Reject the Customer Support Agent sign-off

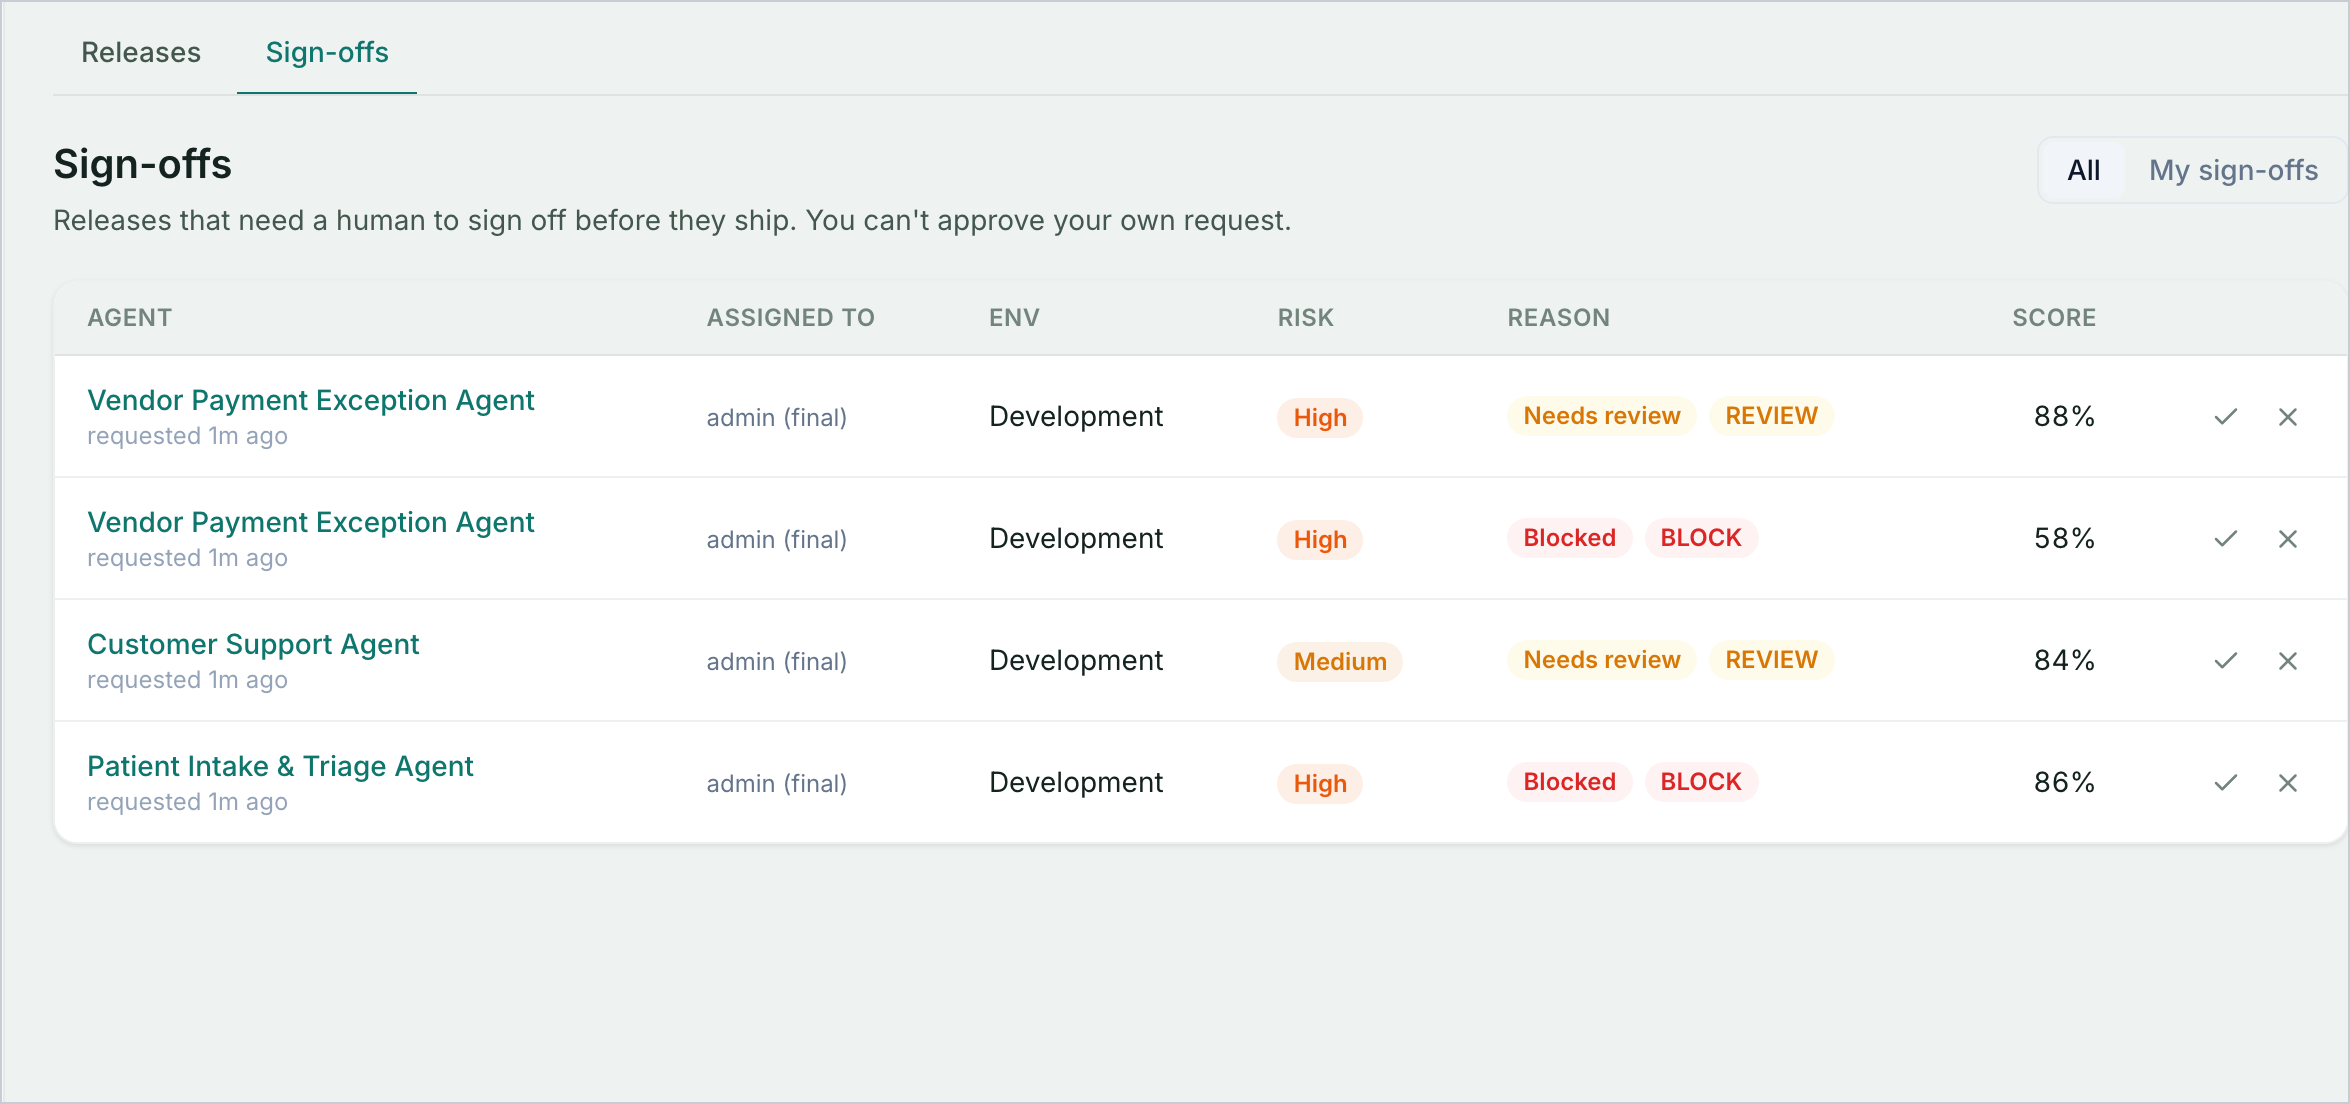coord(2288,661)
